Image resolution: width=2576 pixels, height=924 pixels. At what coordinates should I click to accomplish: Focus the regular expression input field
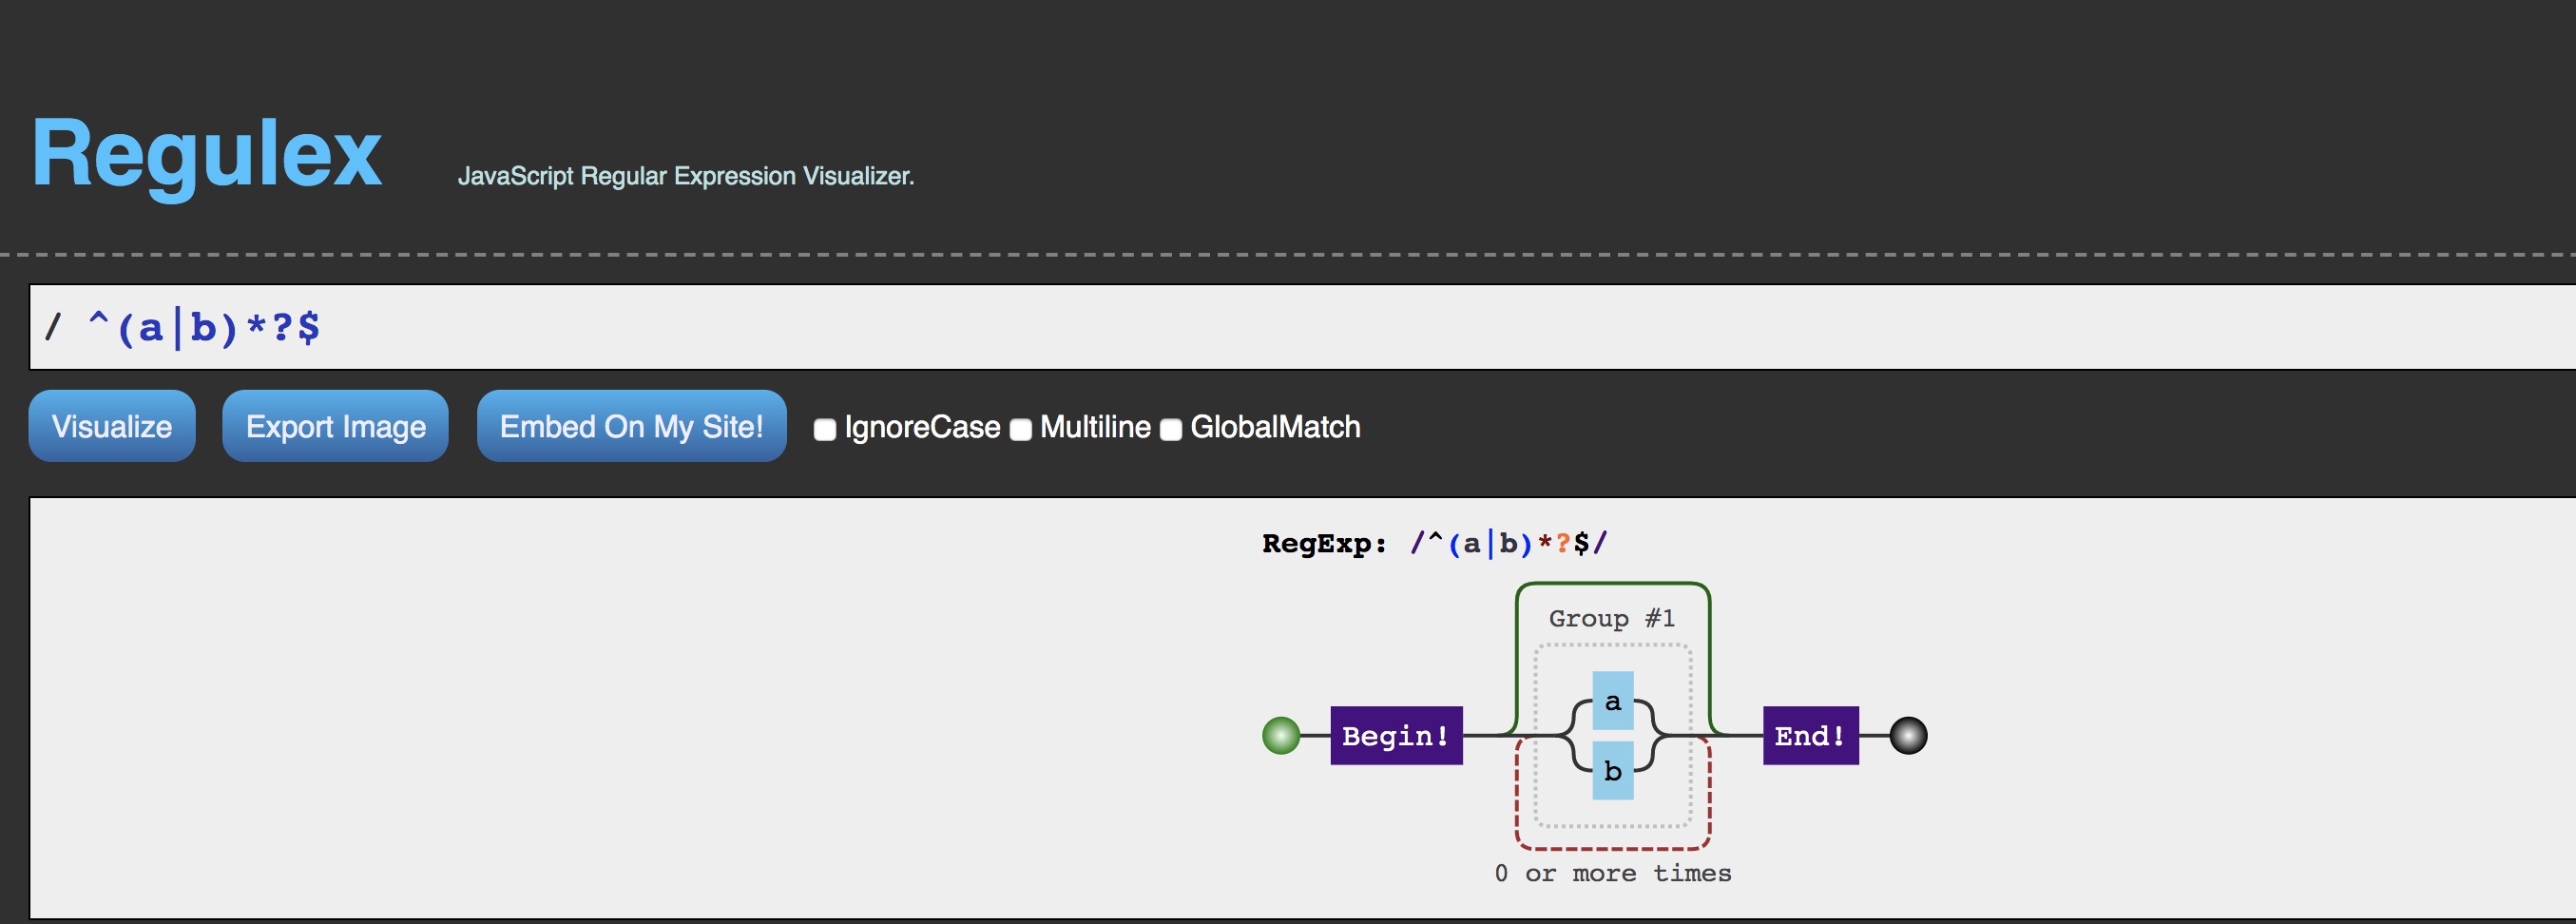point(1300,327)
